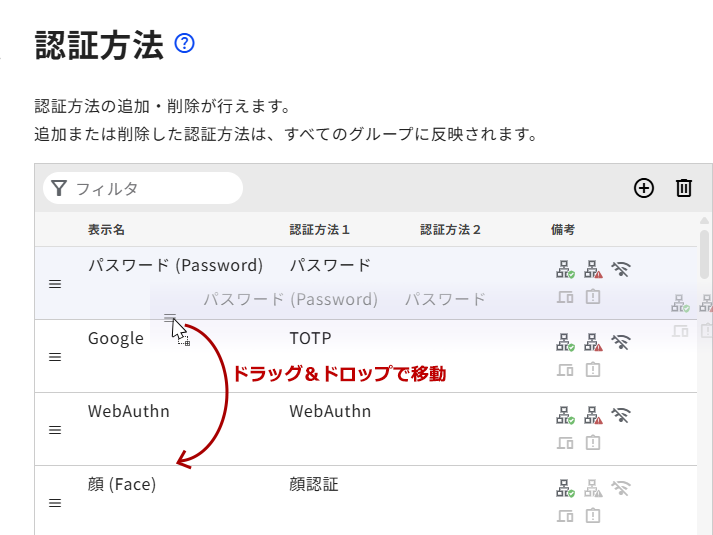Screen dimensions: 713x535
Task: Click the offline Wi-Fi icon in パスワード row
Action: coord(621,269)
